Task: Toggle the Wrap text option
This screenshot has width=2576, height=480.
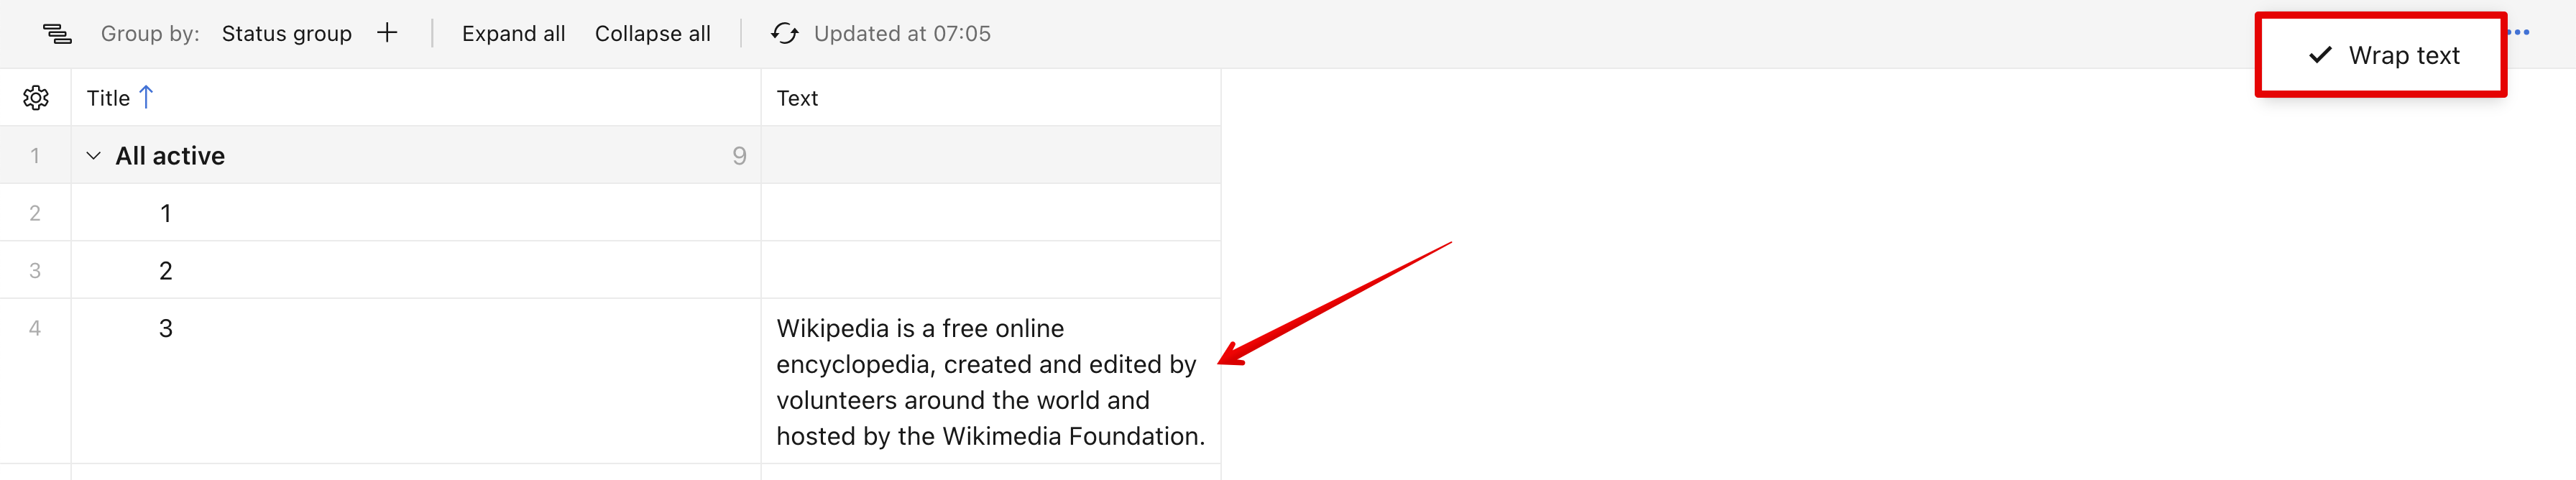Action: coord(2383,55)
